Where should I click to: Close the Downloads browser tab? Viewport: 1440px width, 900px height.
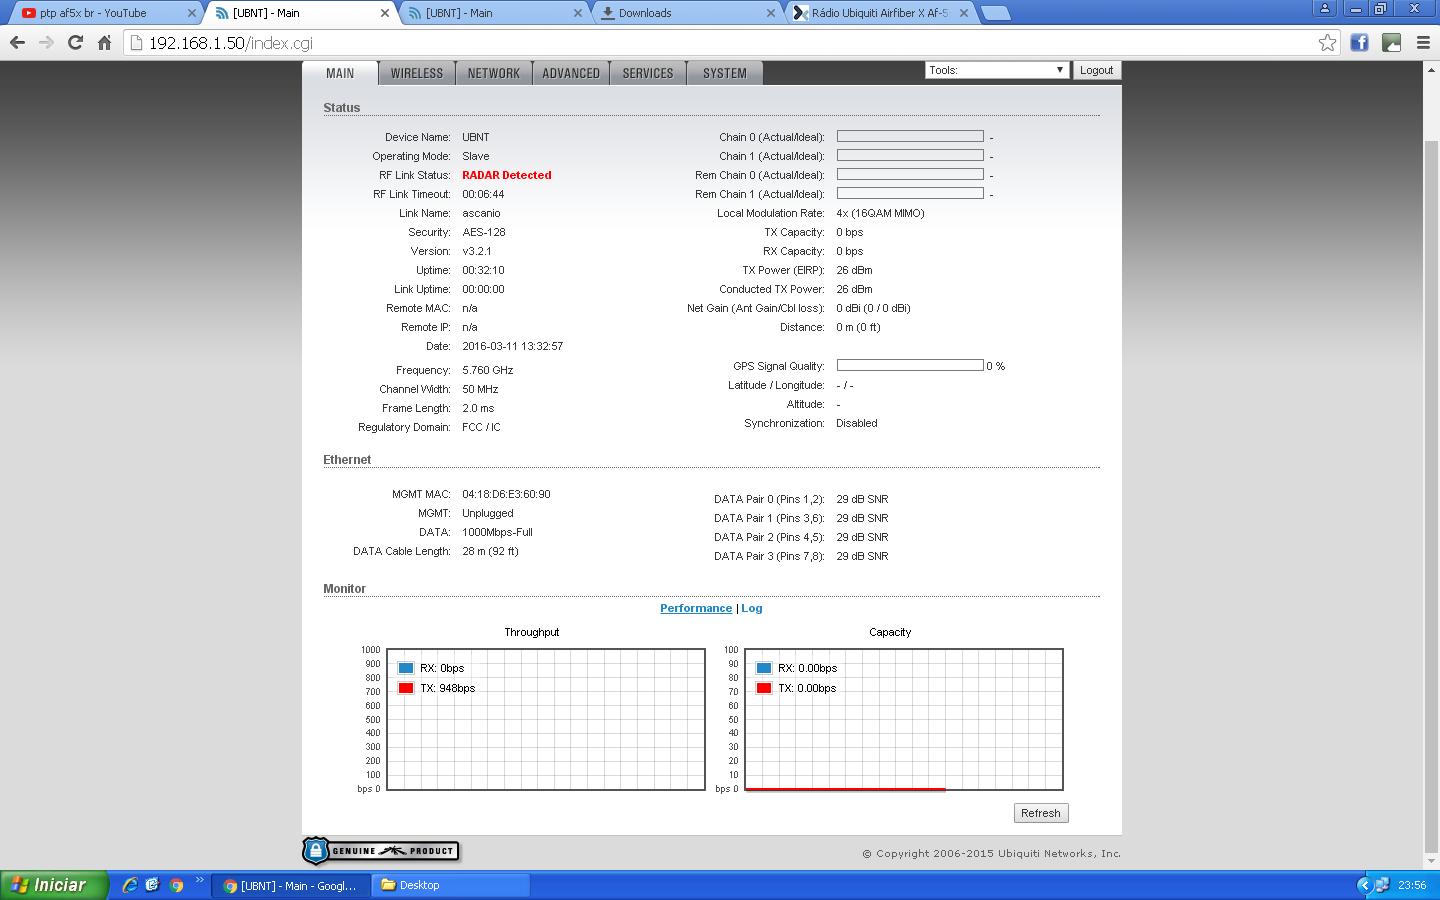point(771,13)
